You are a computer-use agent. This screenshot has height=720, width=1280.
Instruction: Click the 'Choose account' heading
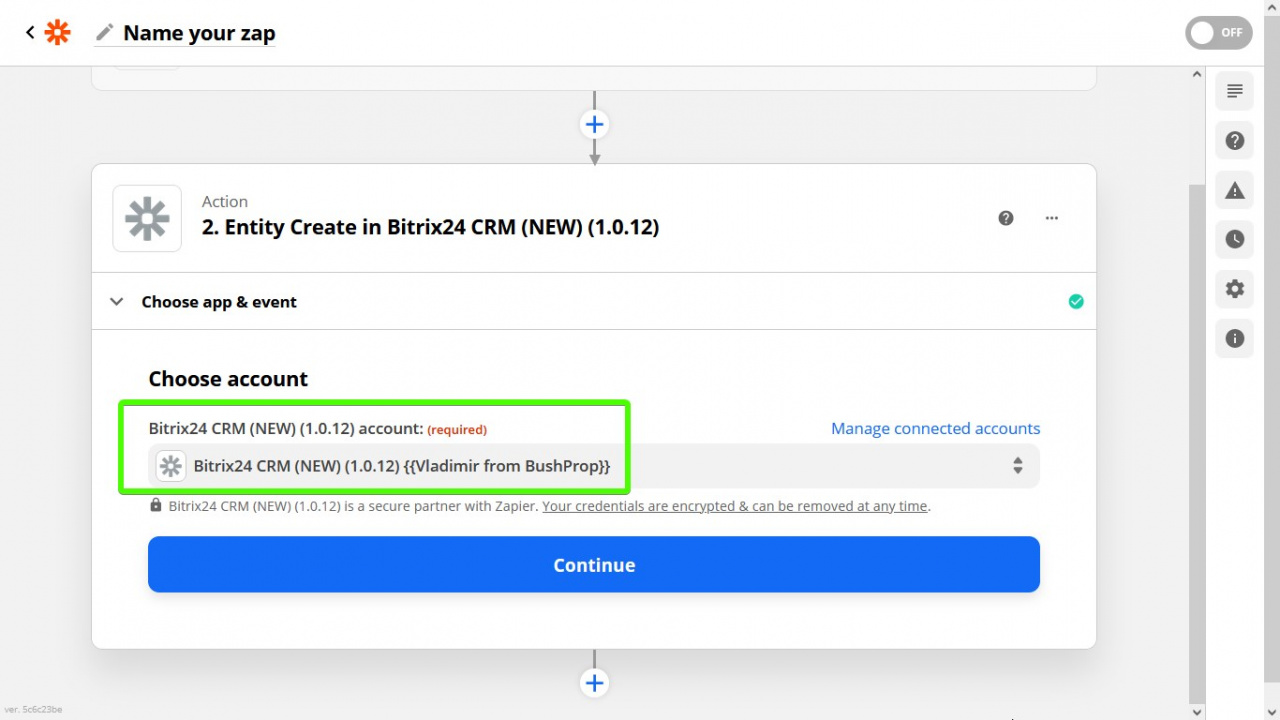click(x=228, y=379)
